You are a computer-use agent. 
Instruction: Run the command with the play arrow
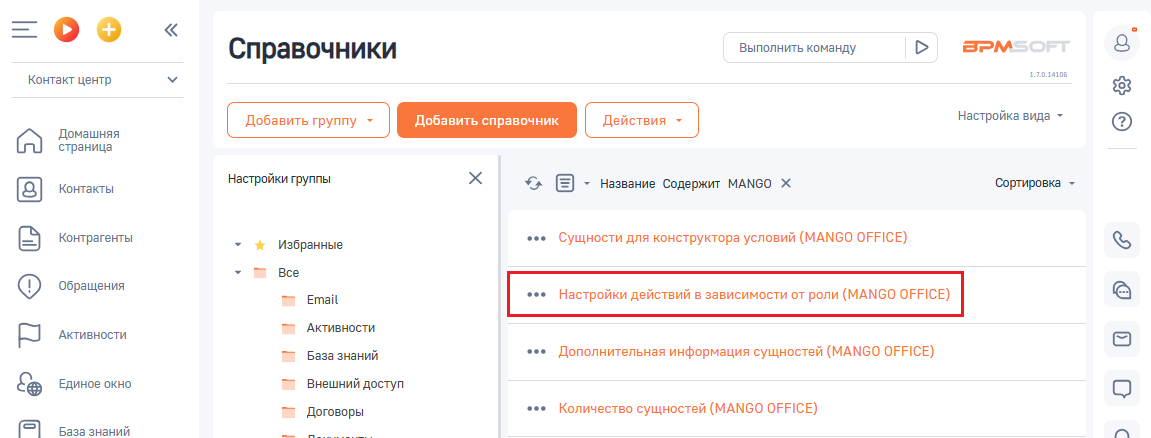point(921,48)
